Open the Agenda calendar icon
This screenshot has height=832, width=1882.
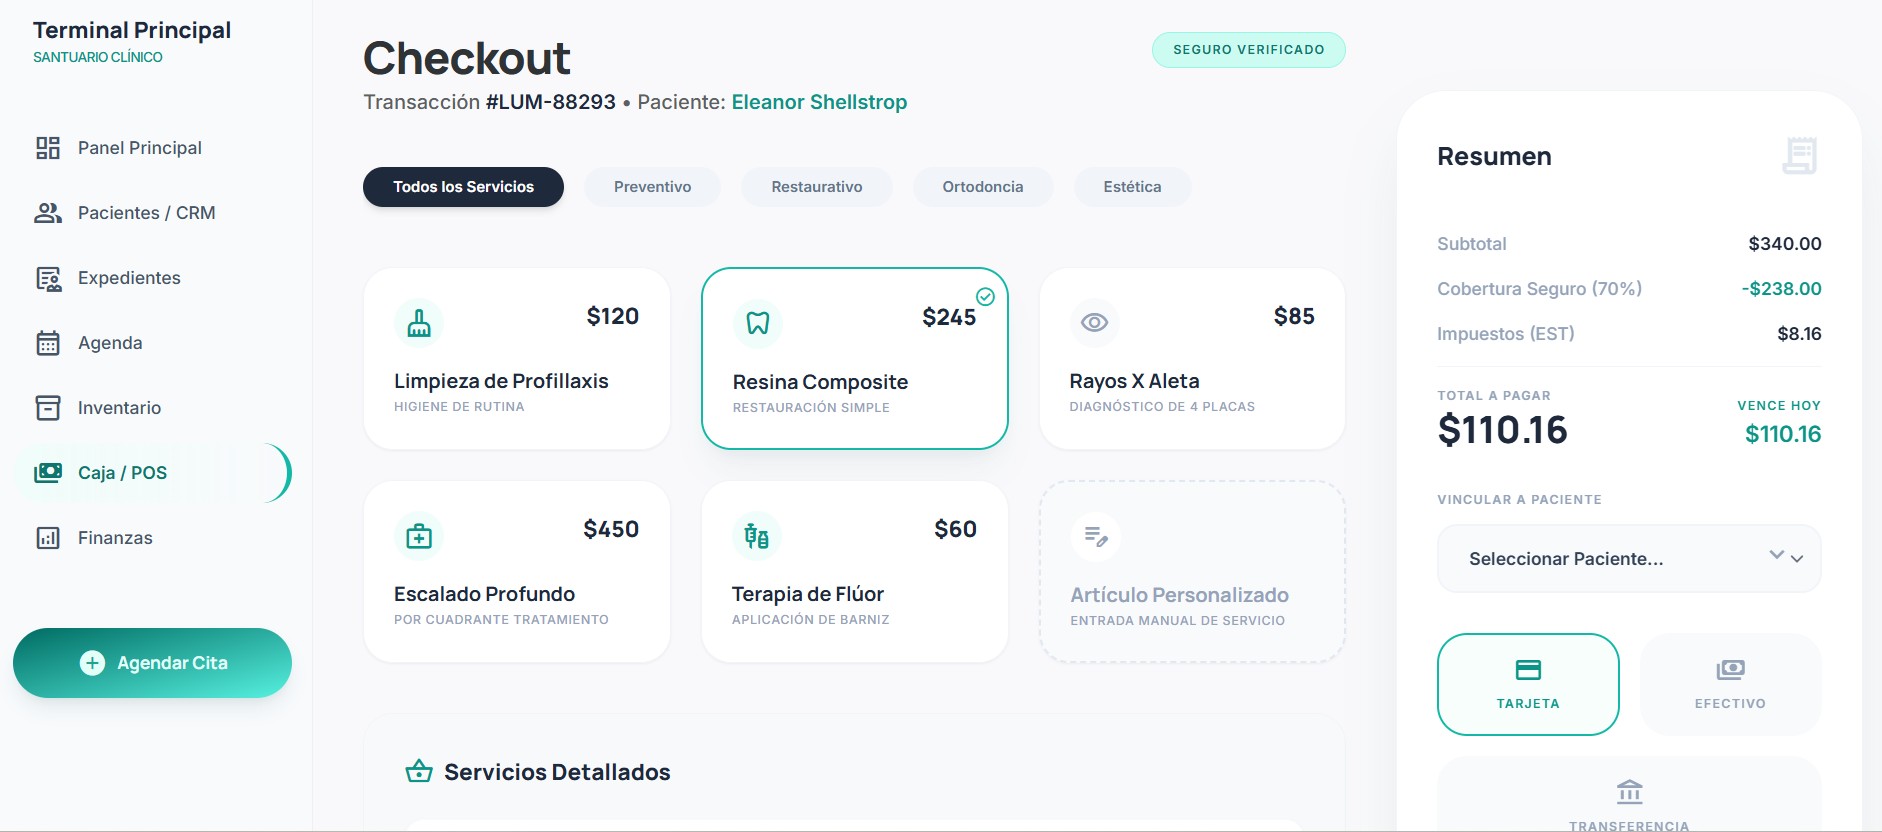point(48,343)
